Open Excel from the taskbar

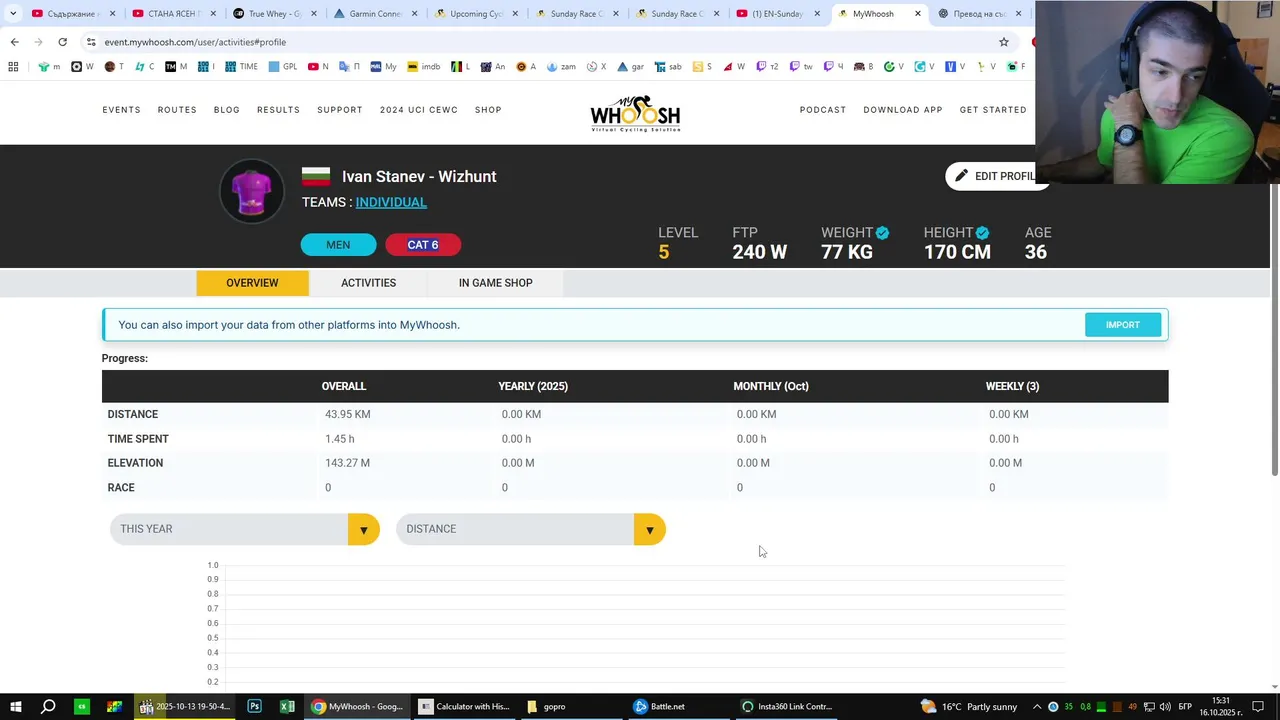[287, 706]
